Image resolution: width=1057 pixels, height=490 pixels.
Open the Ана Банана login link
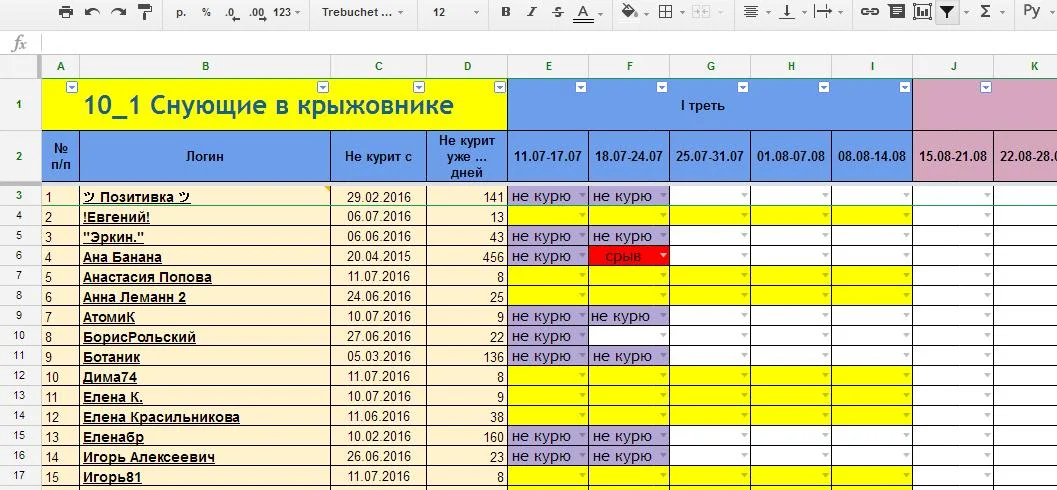122,257
